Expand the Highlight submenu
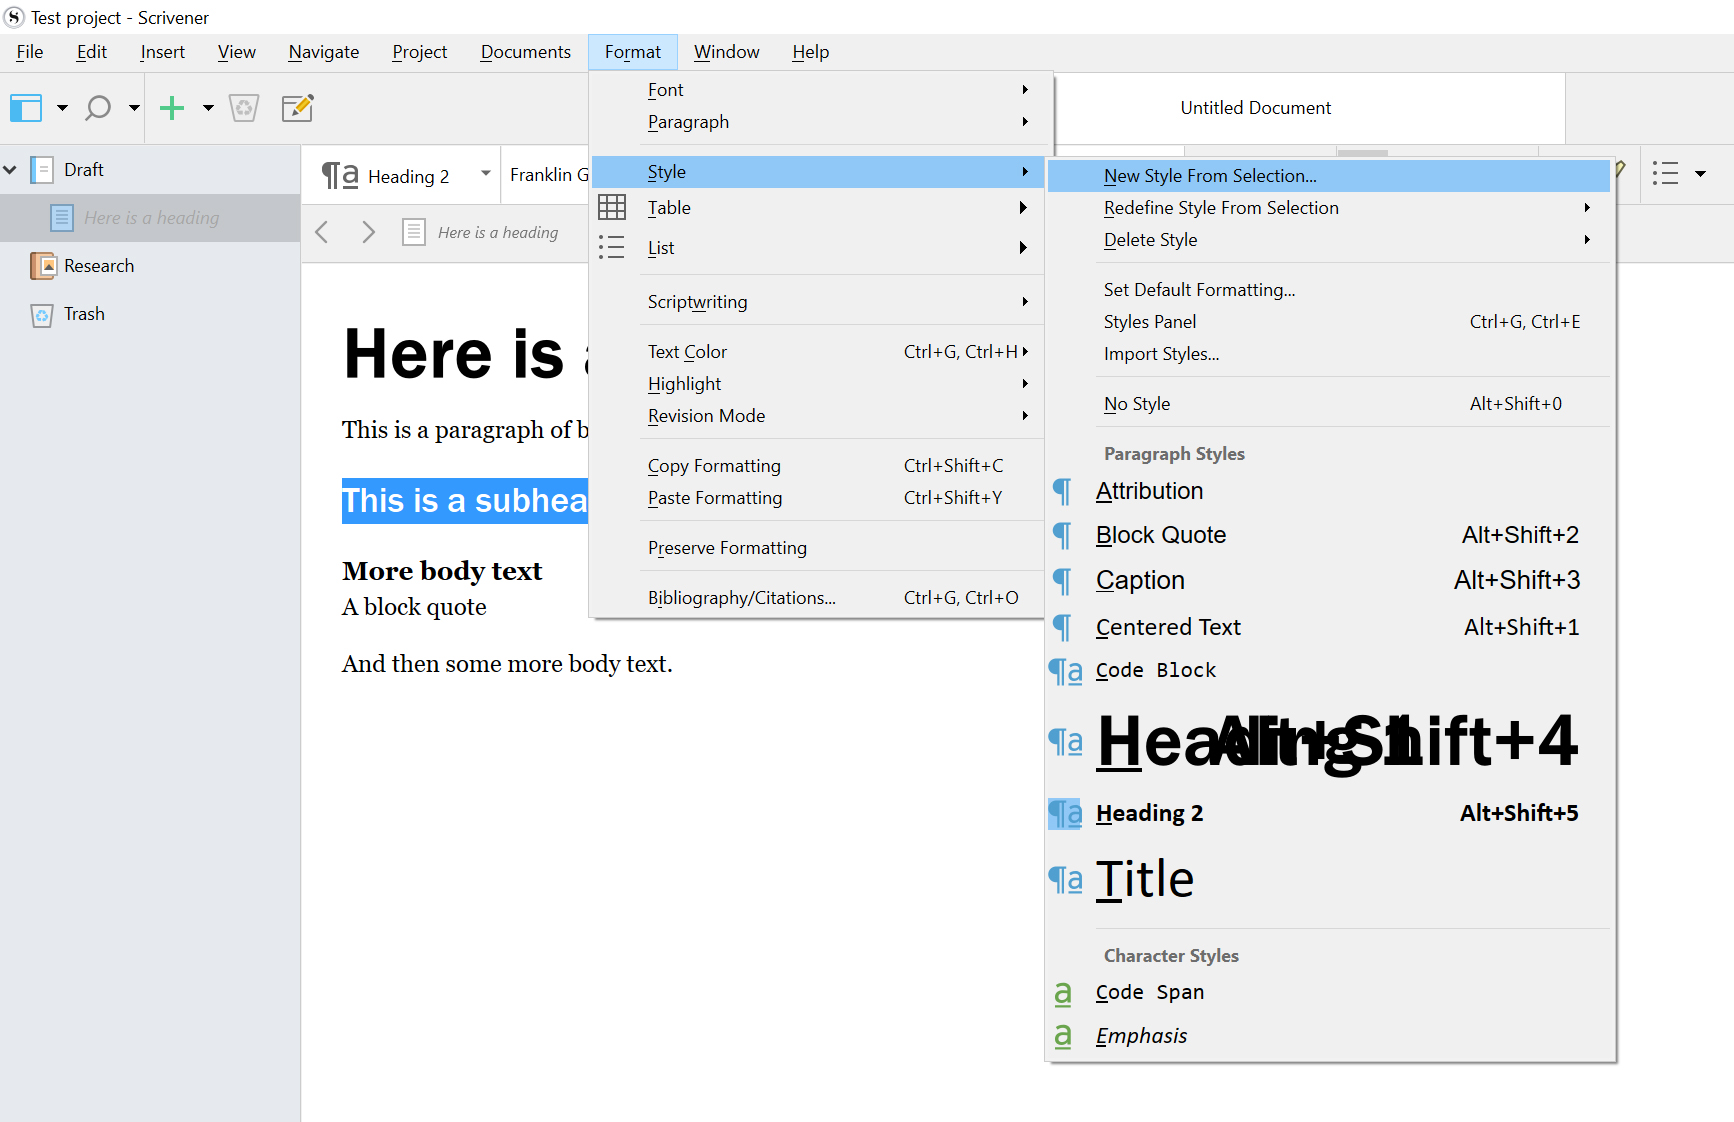Viewport: 1734px width, 1122px height. (818, 384)
